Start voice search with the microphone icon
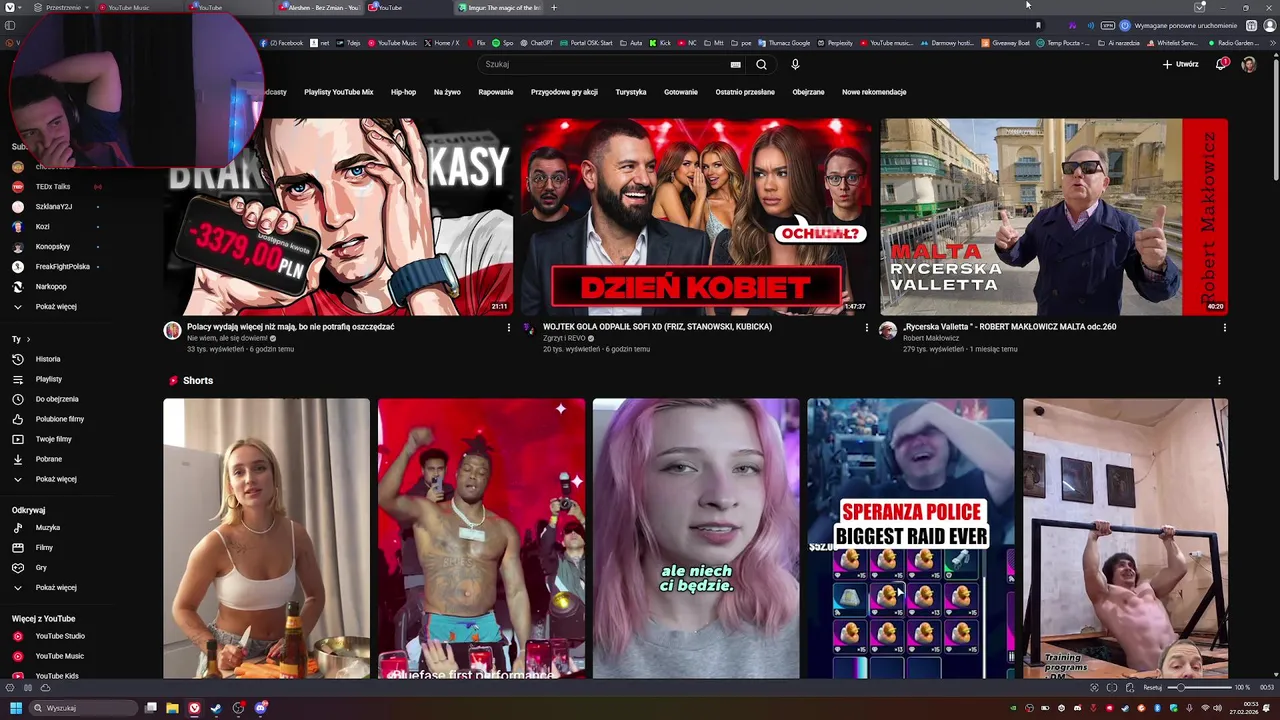The height and width of the screenshot is (720, 1280). (795, 64)
